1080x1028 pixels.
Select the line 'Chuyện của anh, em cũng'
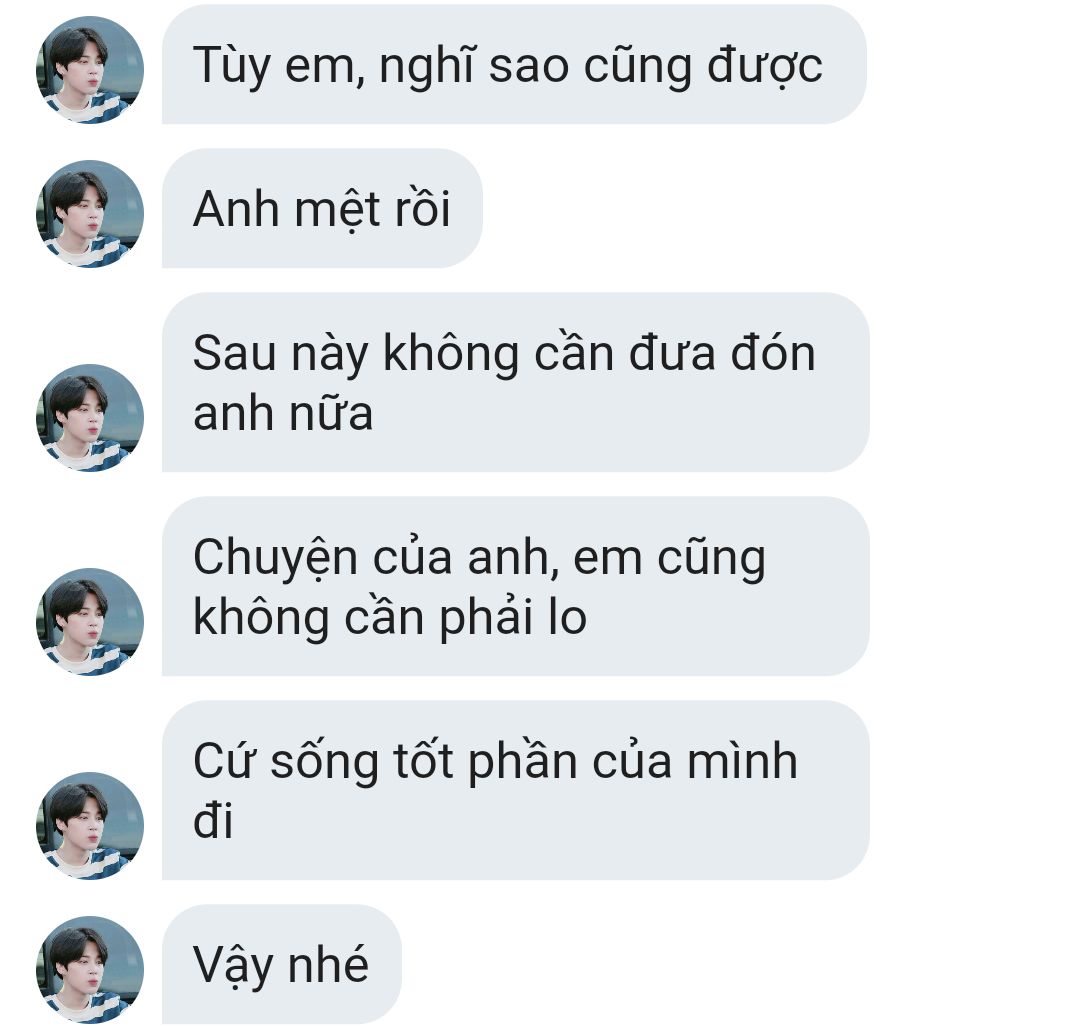pyautogui.click(x=479, y=558)
